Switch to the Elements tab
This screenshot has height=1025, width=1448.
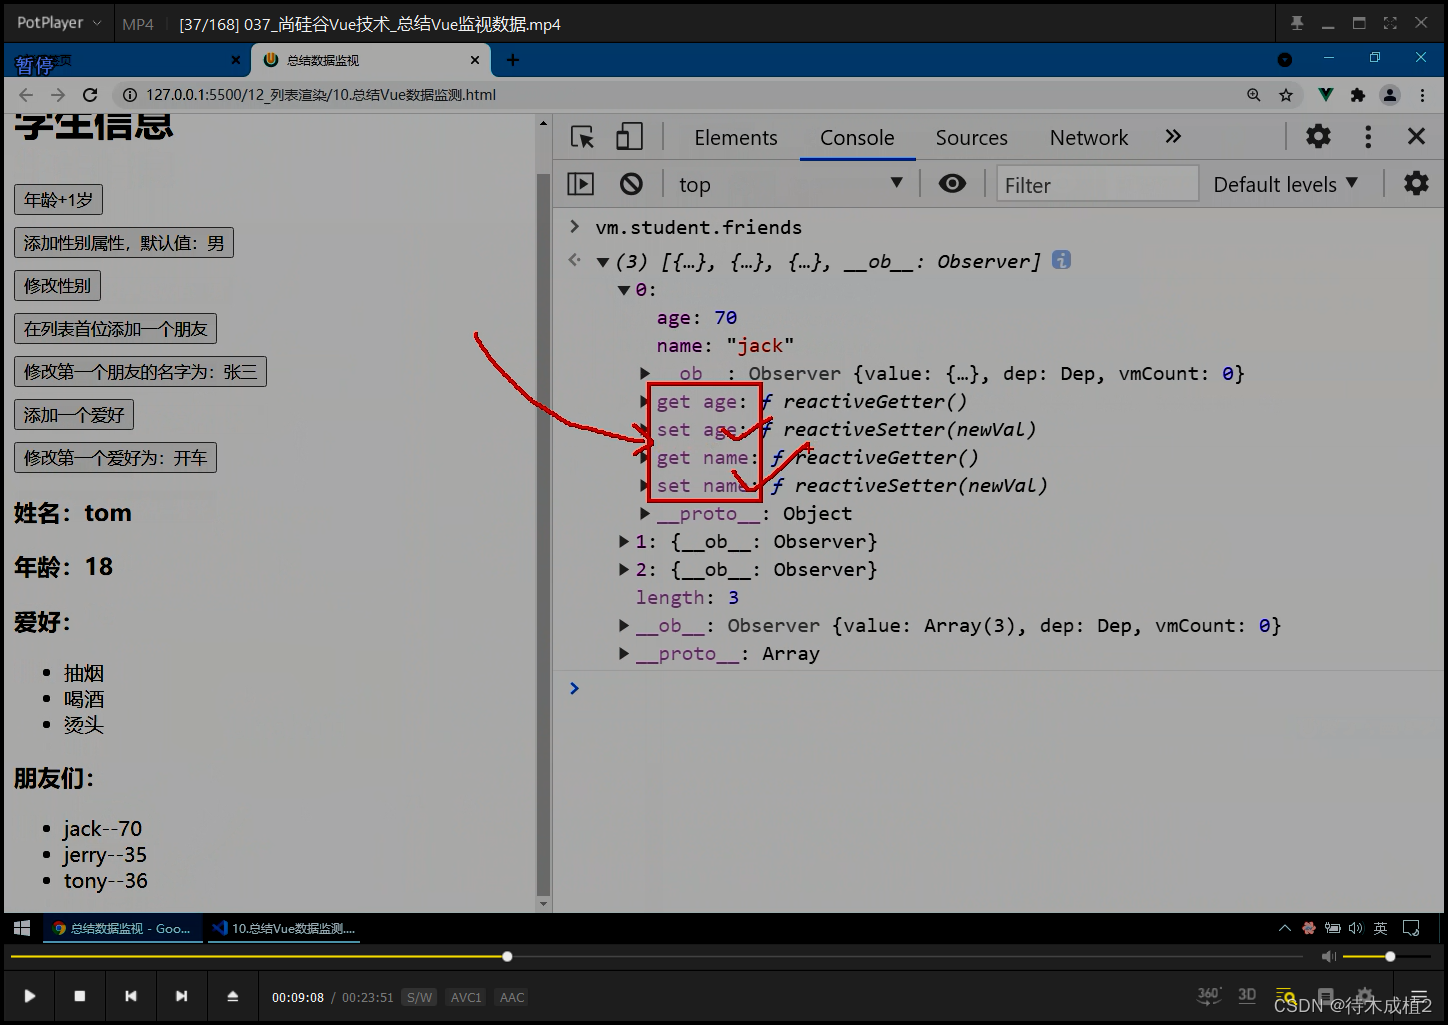736,138
